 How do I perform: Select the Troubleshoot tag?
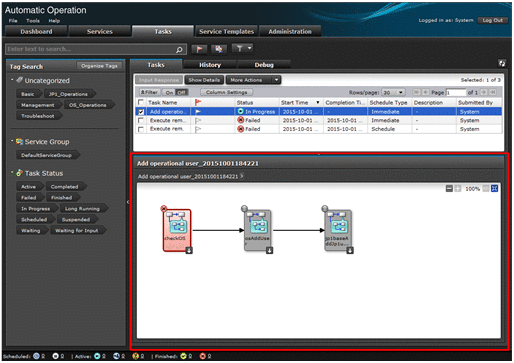(x=39, y=116)
